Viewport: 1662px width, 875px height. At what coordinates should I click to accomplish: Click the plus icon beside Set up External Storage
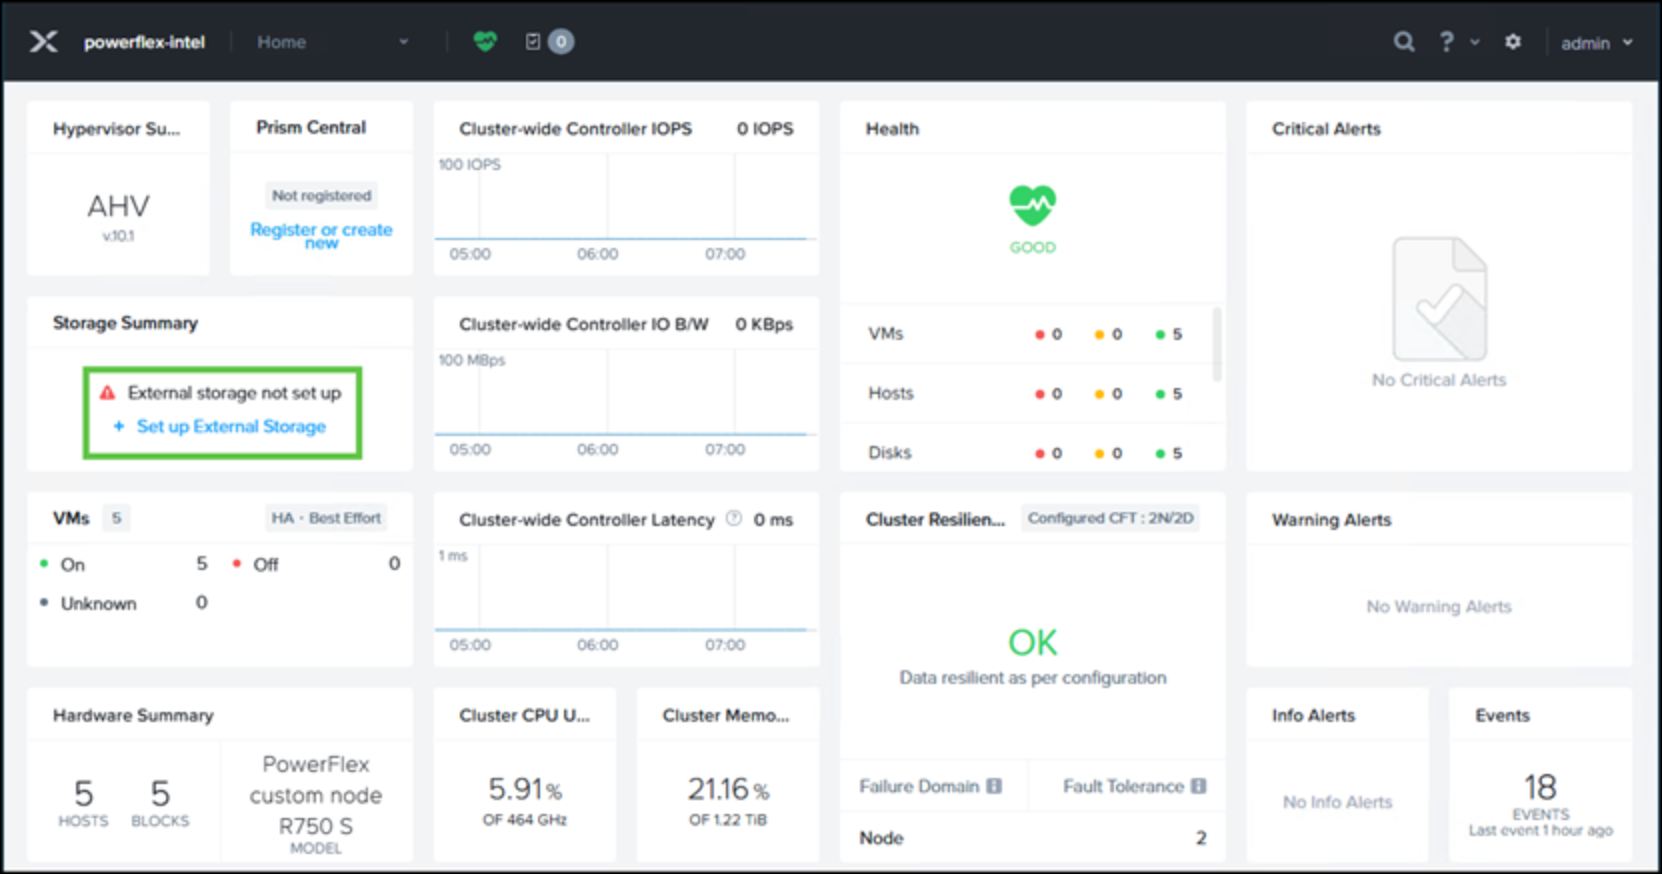(118, 426)
